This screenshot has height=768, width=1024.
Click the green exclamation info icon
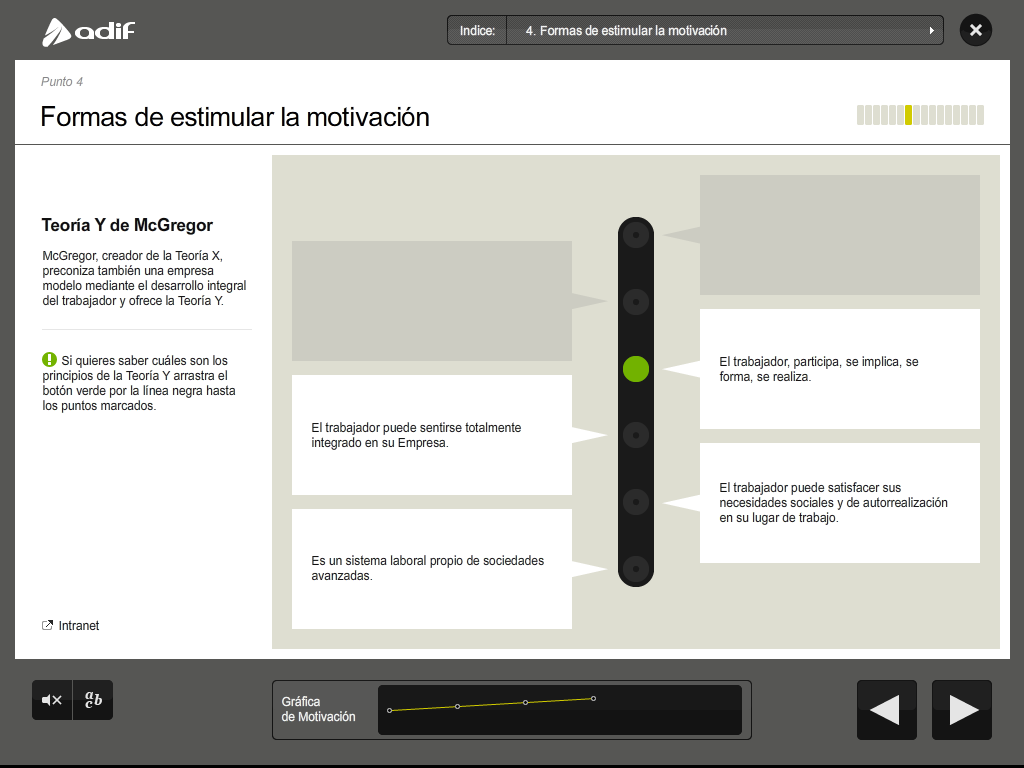[49, 360]
